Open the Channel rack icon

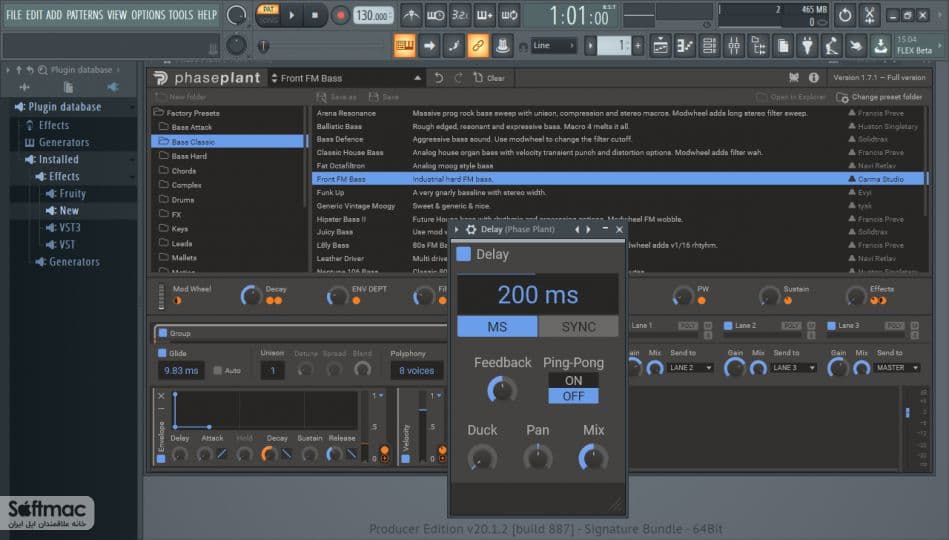click(x=709, y=45)
